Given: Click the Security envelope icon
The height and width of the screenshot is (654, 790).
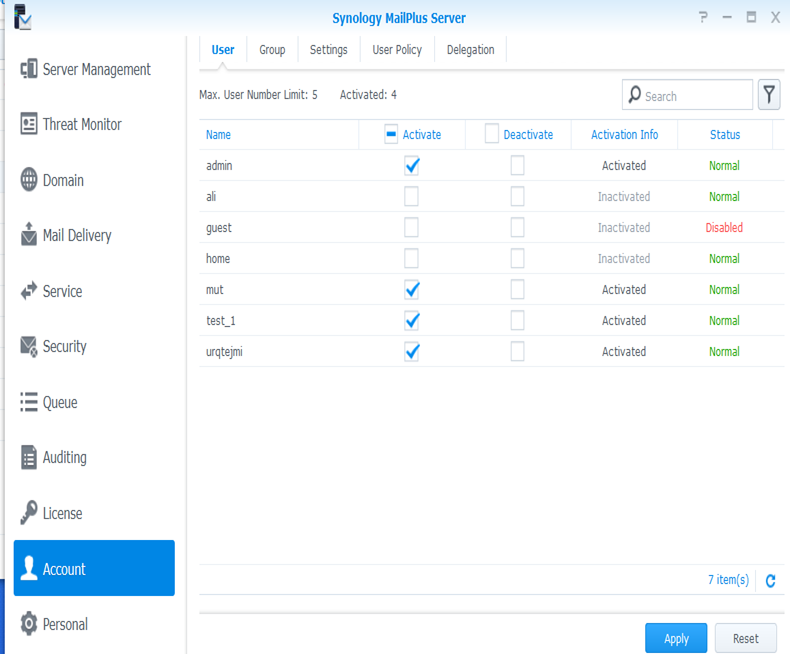Looking at the screenshot, I should 29,346.
